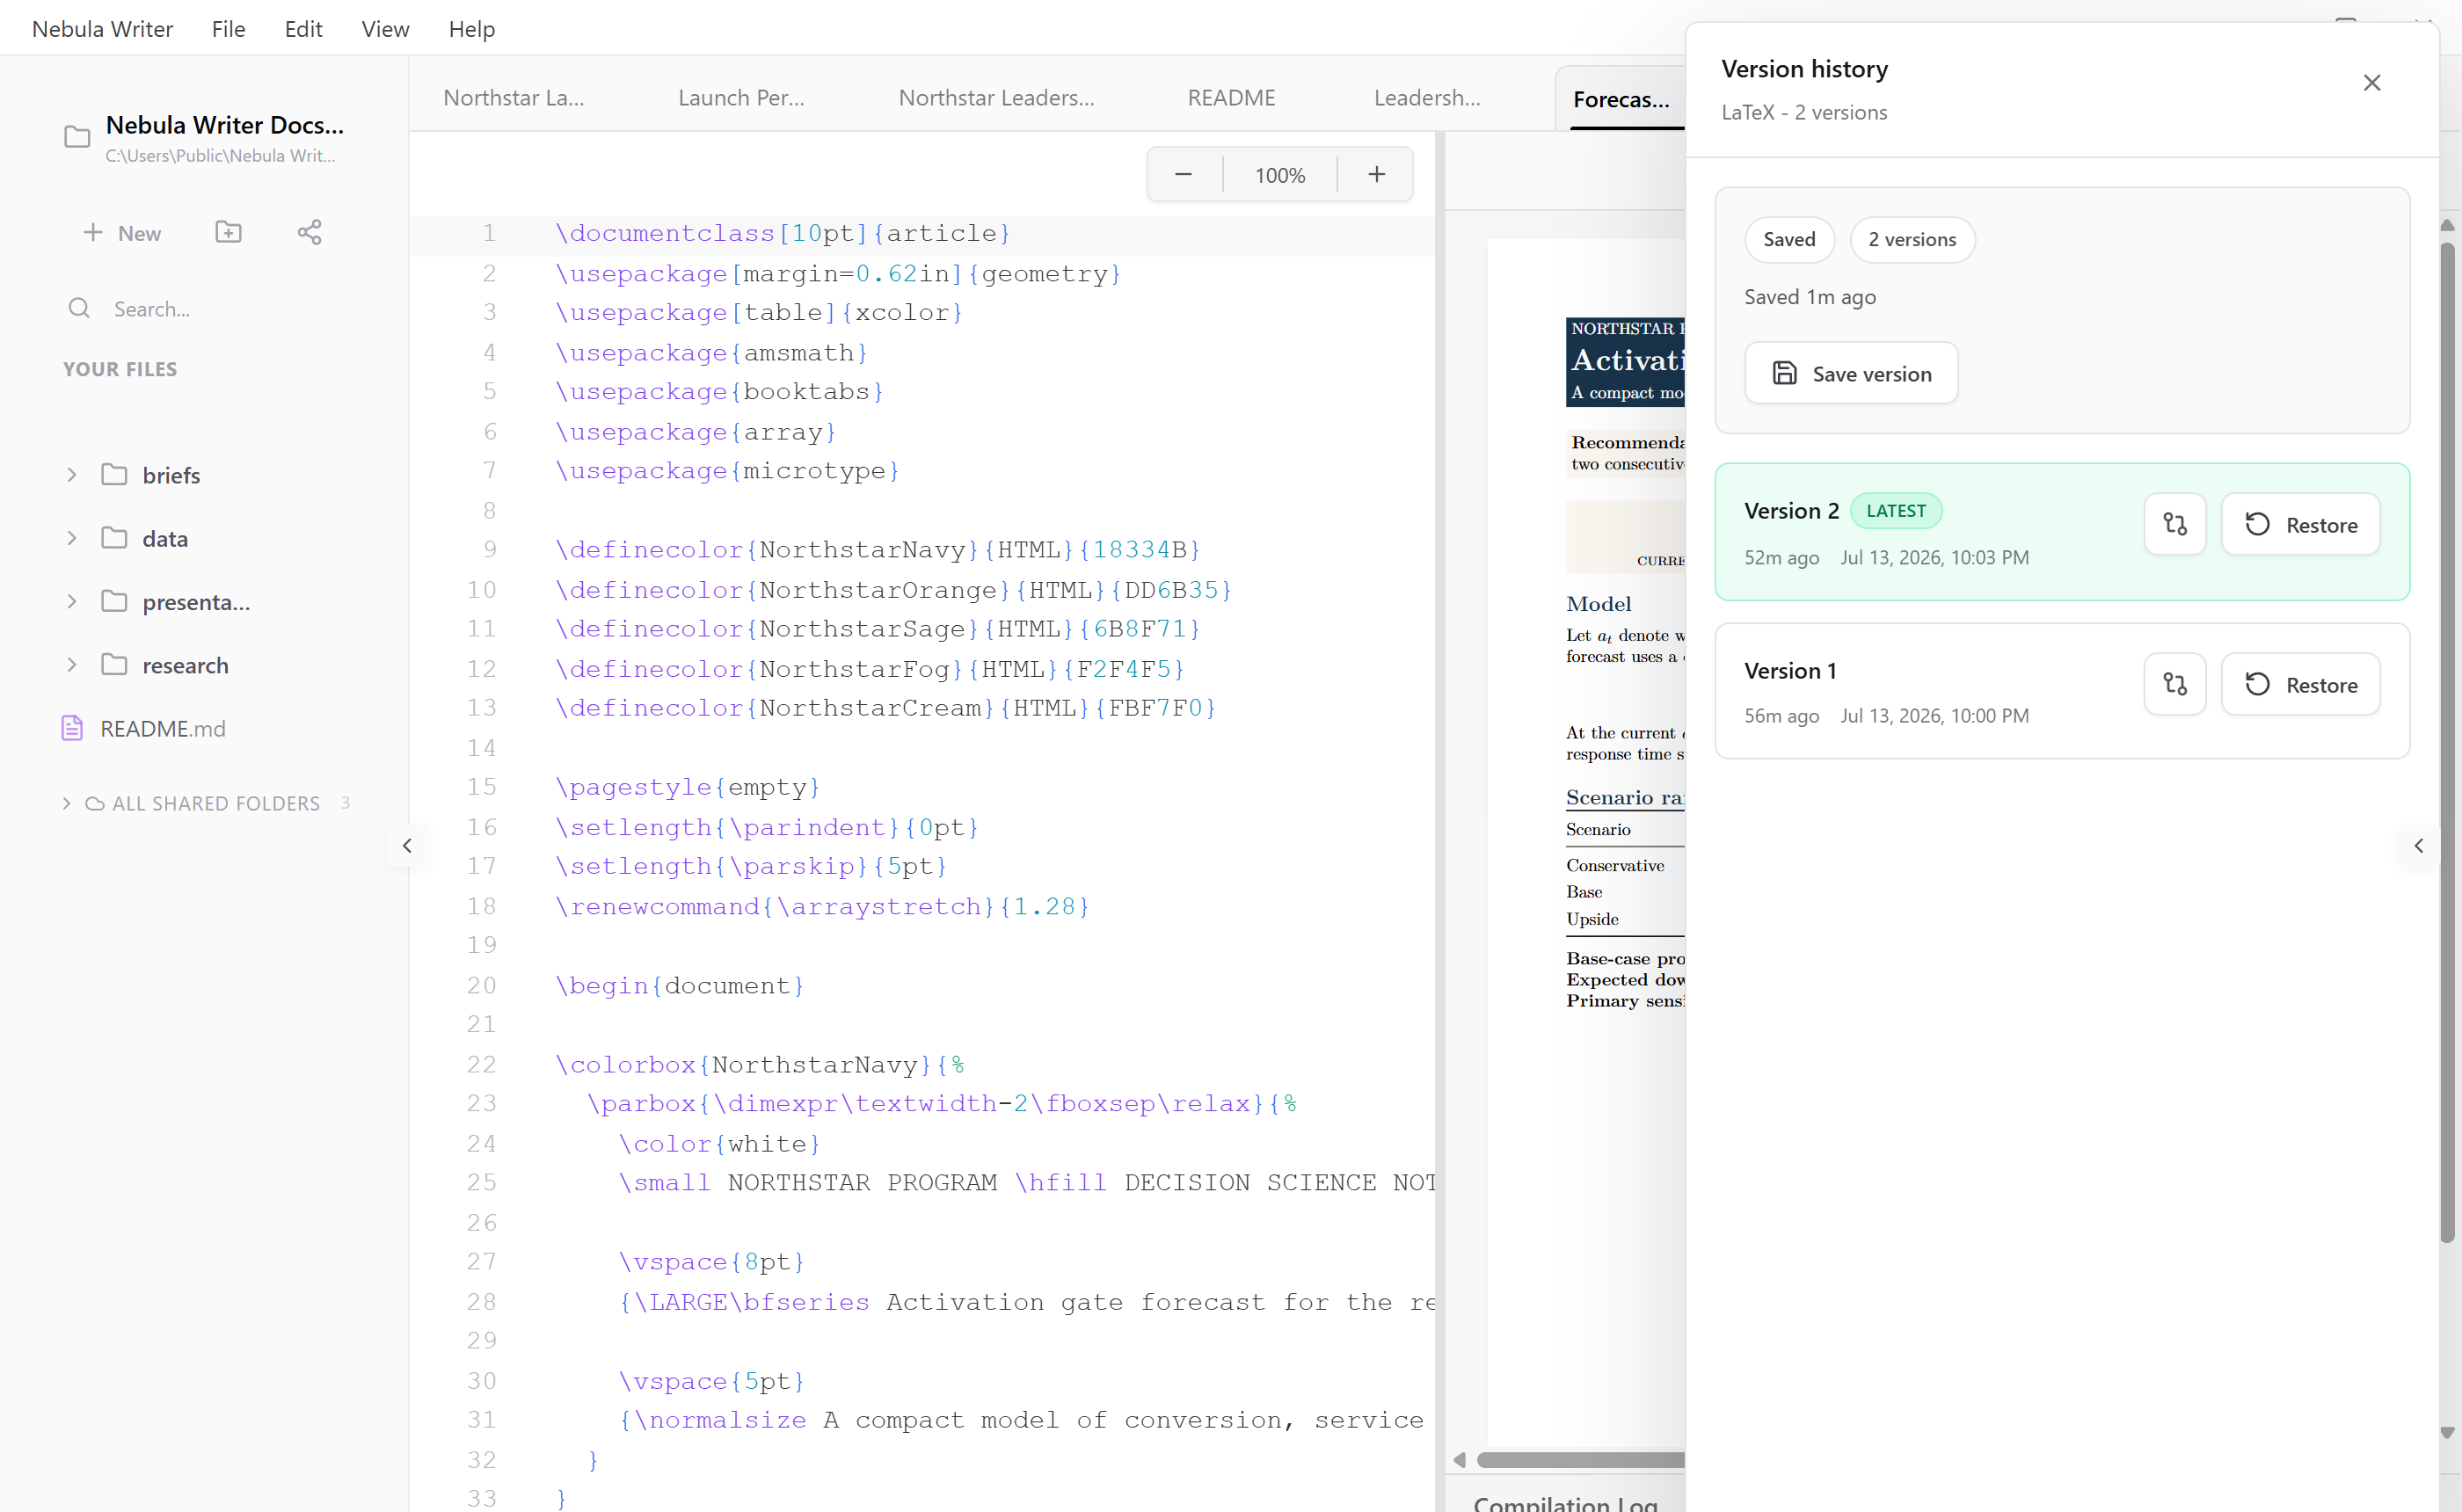Click Nebula Writer Docs... project title

pos(224,125)
